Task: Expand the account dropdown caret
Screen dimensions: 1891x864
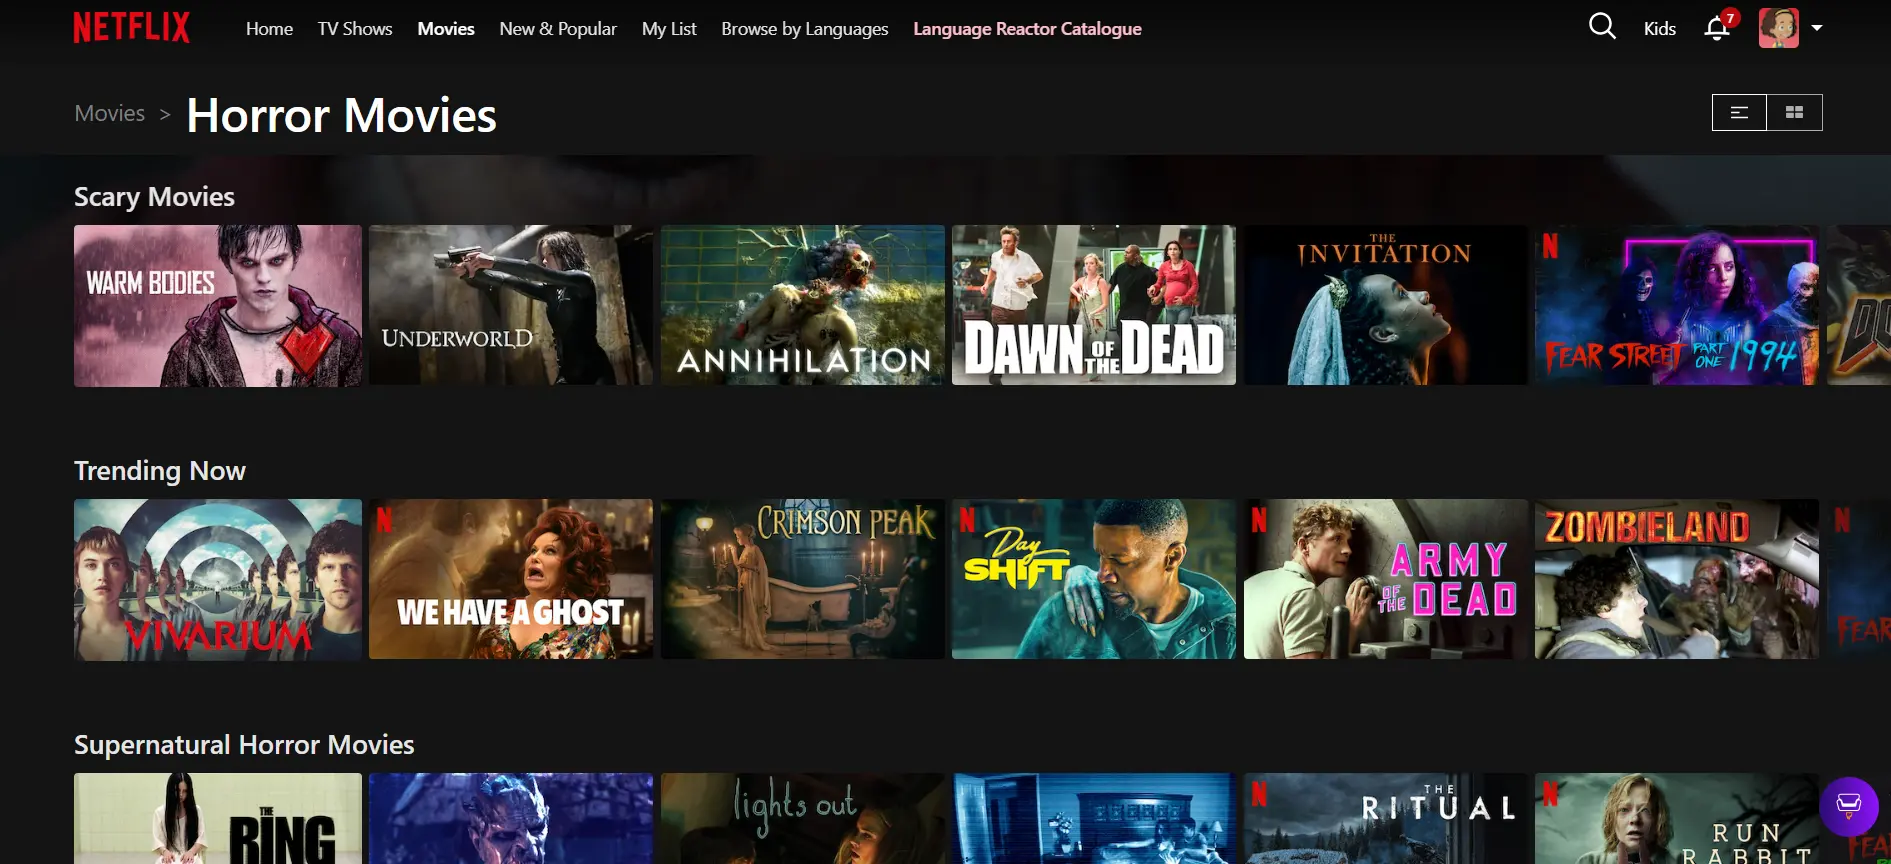Action: [x=1817, y=28]
